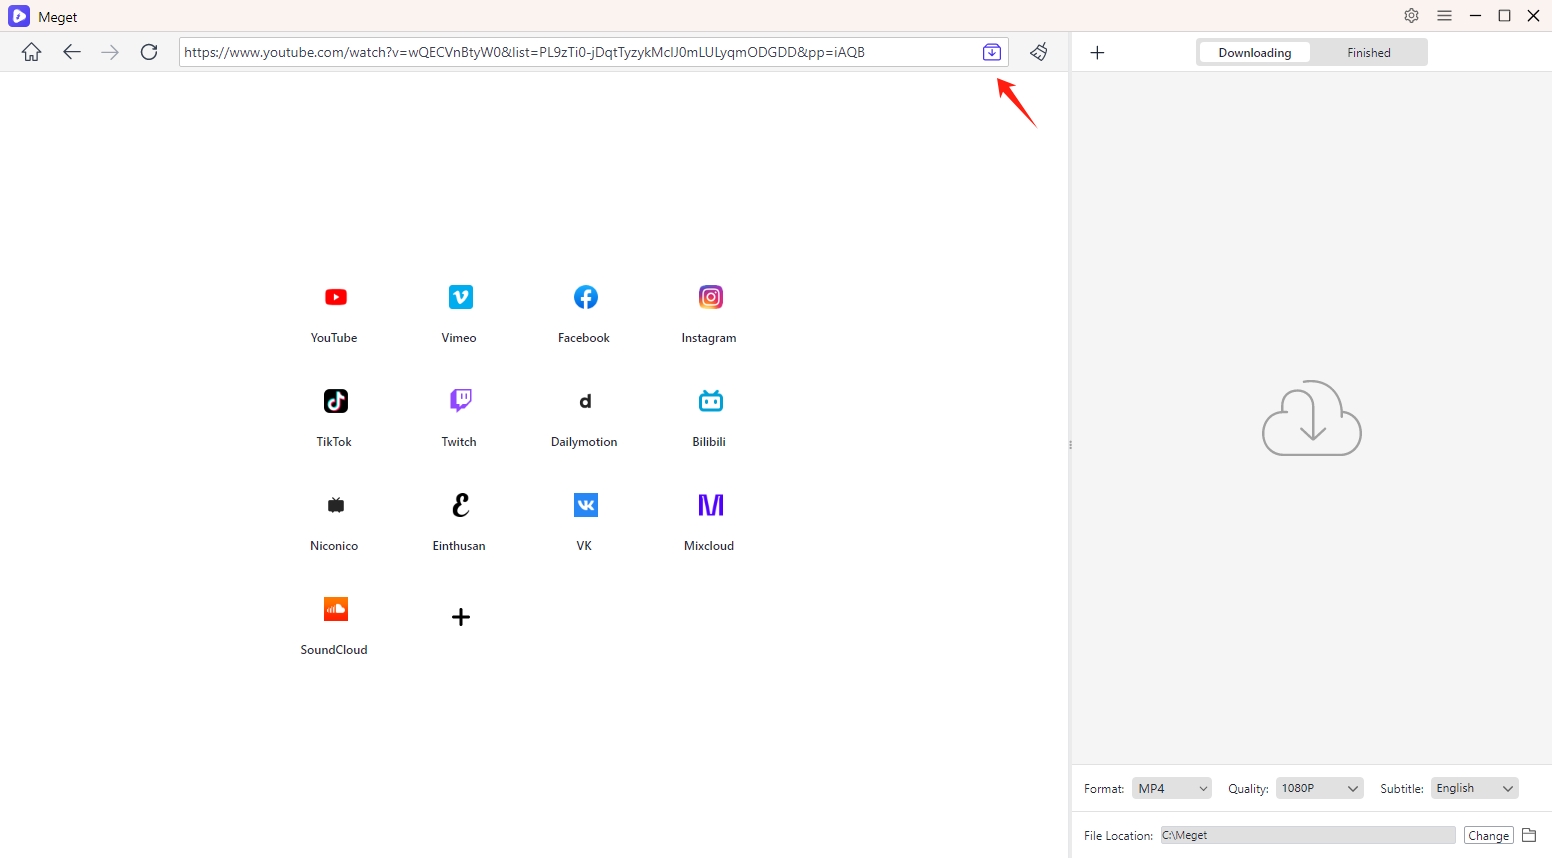The width and height of the screenshot is (1552, 858).
Task: Click the panel splitter handle
Action: [1070, 445]
